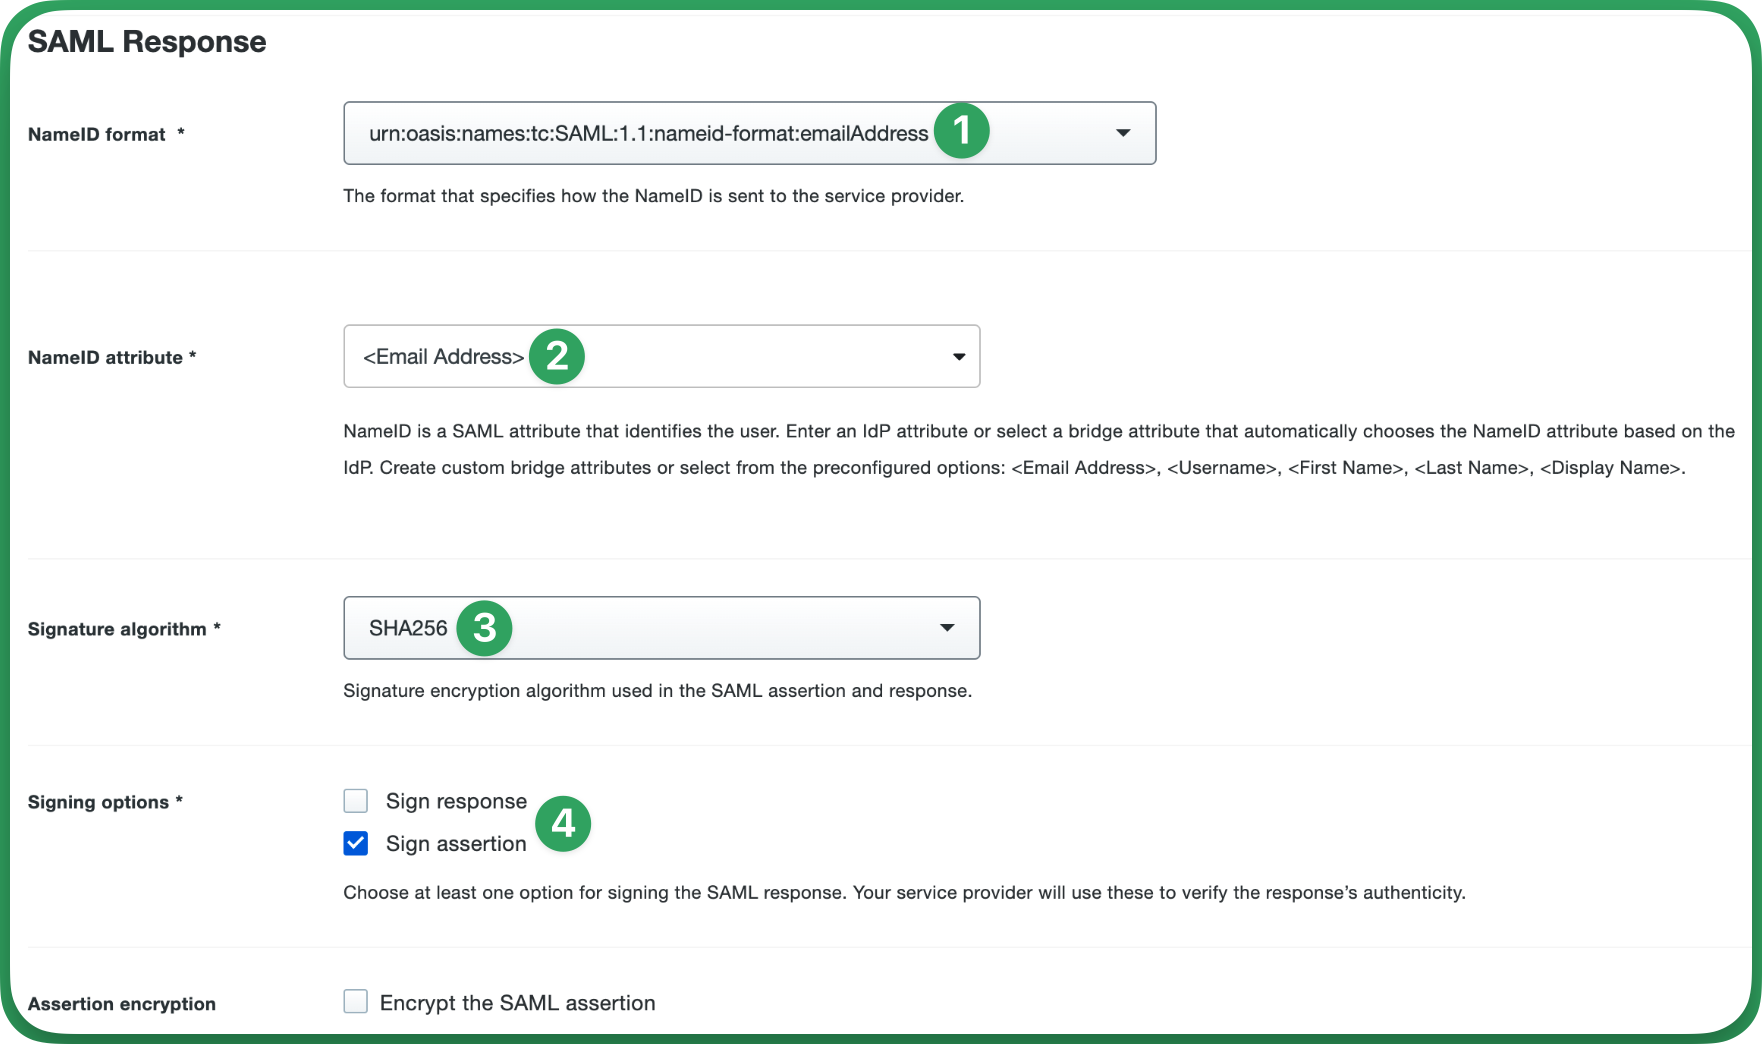Open the NameID attribute dropdown
This screenshot has height=1044, width=1762.
[661, 356]
